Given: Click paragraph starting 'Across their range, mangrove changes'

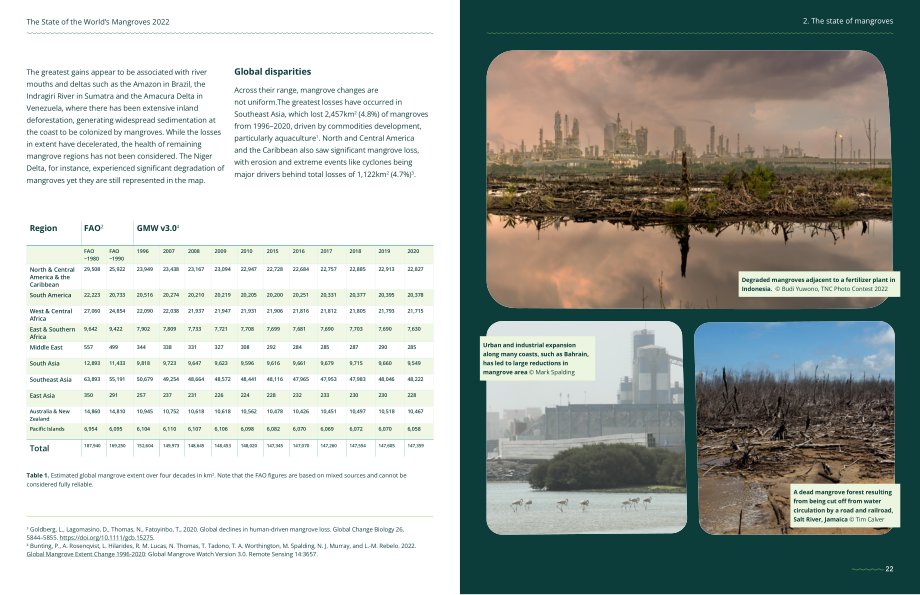Looking at the screenshot, I should 331,132.
